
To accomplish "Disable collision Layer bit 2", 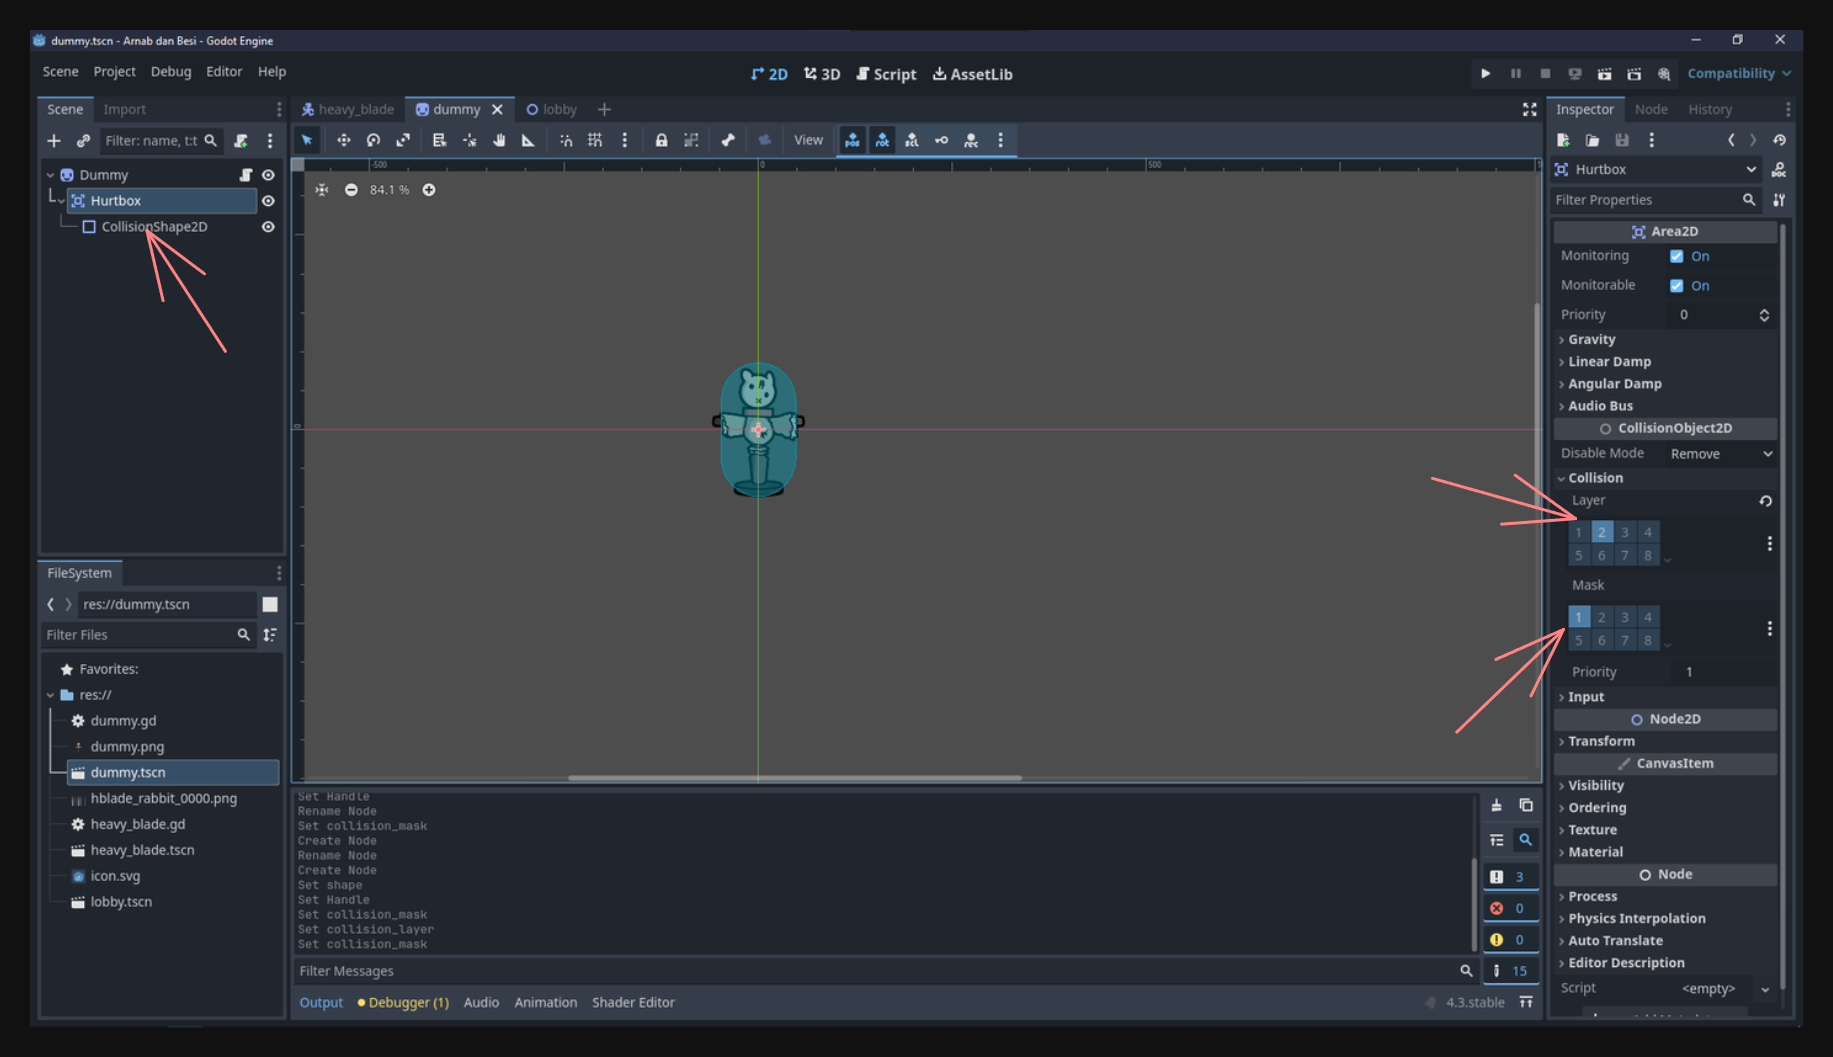I will pos(1602,532).
